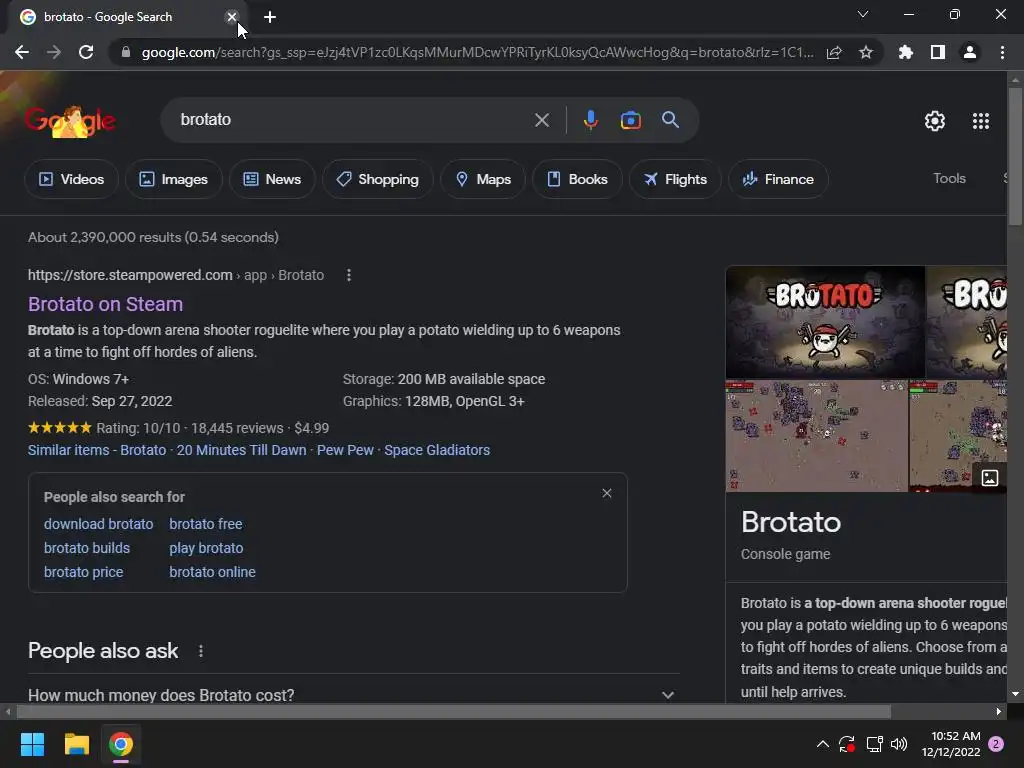Screen dimensions: 1024x768
Task: Click the address bar URL
Action: click(477, 52)
